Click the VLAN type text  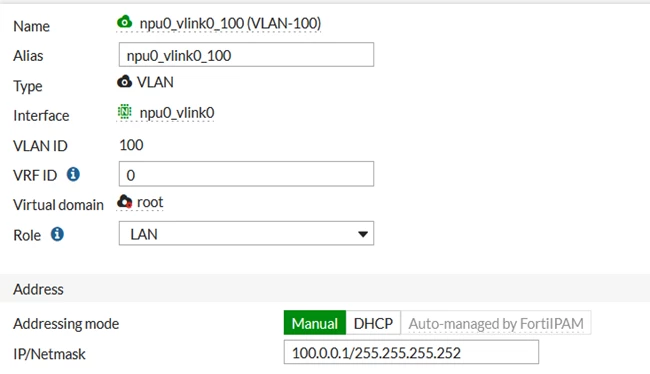click(x=155, y=82)
